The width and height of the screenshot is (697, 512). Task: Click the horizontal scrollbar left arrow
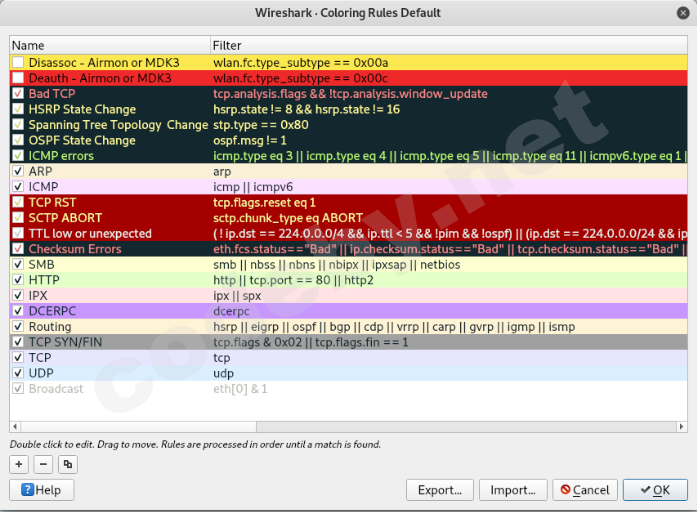[x=15, y=427]
